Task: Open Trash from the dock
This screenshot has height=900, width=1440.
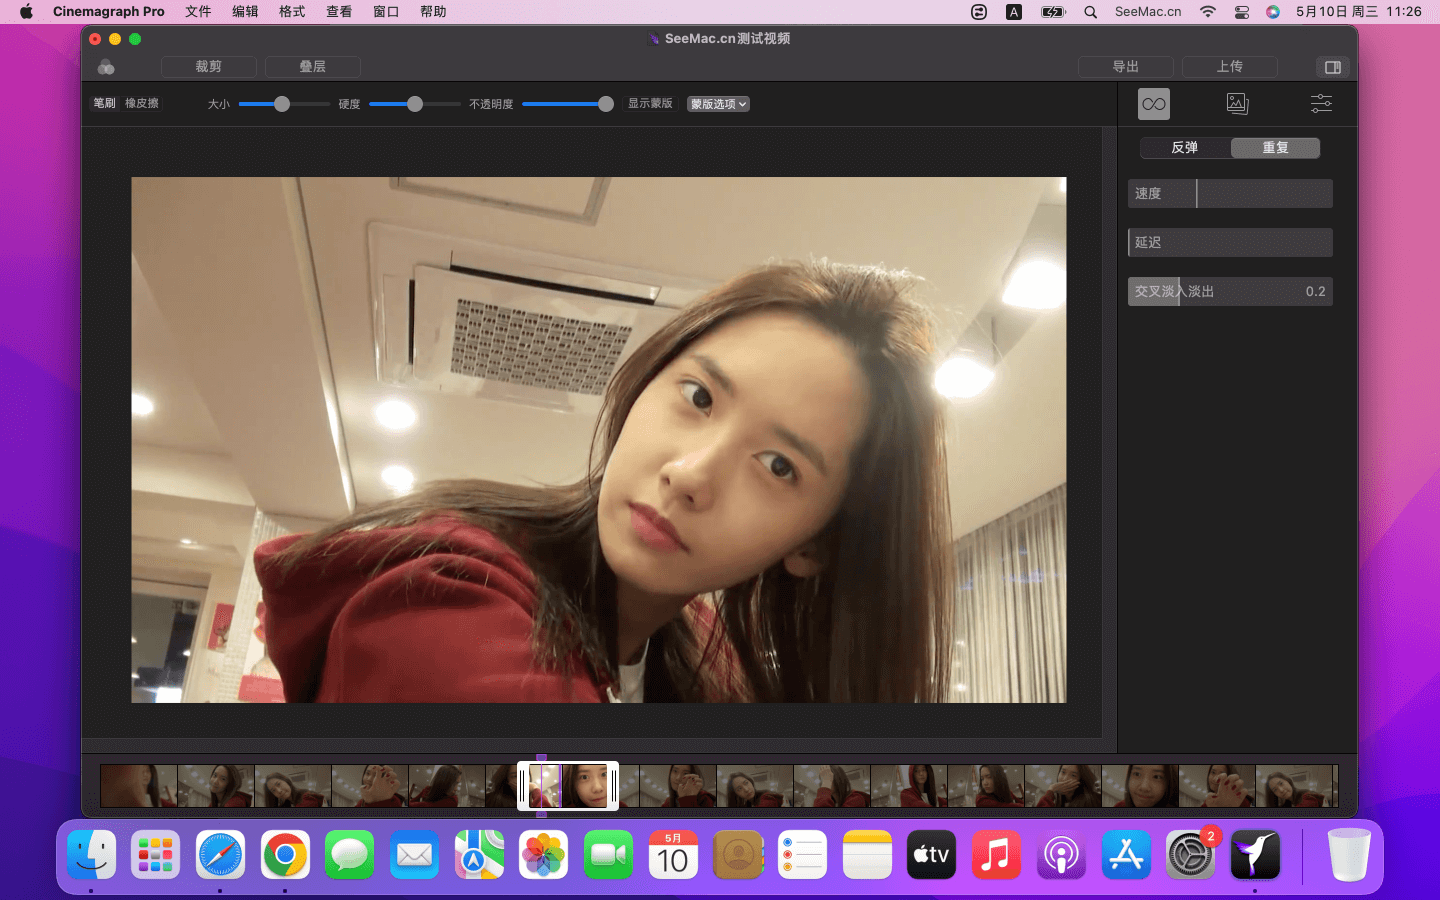Action: coord(1349,855)
